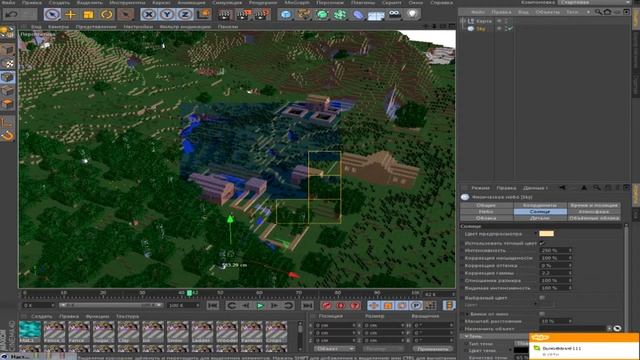Open the material manager Текстура menu
Image resolution: width=640 pixels, height=360 pixels.
click(x=127, y=316)
